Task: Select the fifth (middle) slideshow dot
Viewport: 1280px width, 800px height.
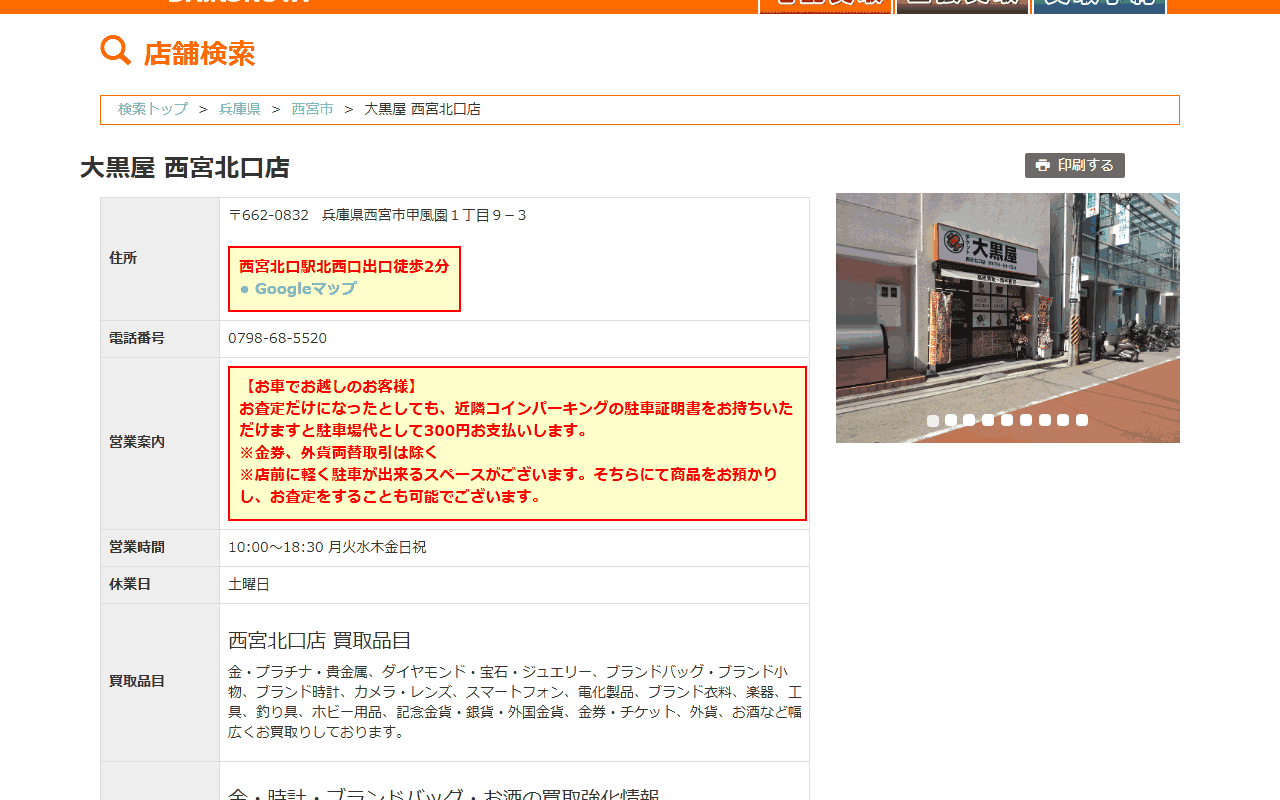Action: pos(1007,420)
